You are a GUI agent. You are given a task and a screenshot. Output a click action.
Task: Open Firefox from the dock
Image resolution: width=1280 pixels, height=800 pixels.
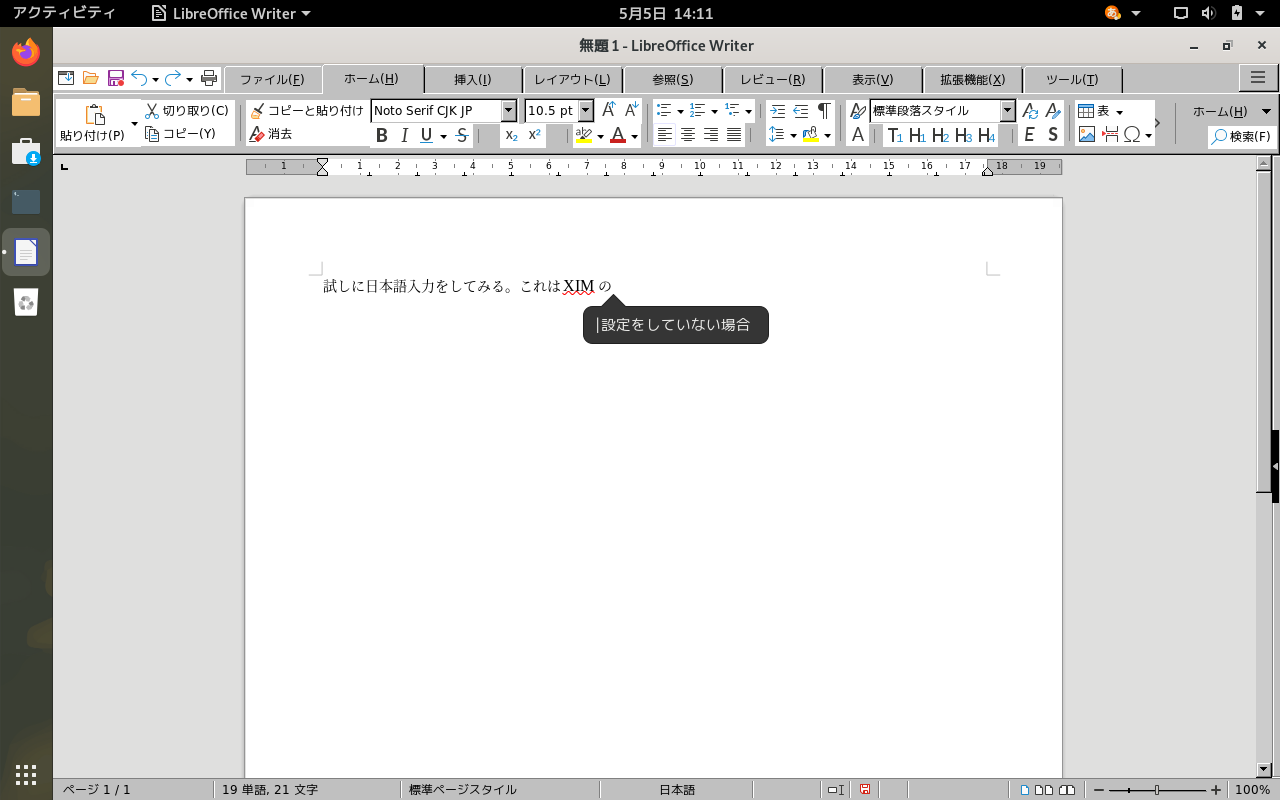[x=26, y=52]
